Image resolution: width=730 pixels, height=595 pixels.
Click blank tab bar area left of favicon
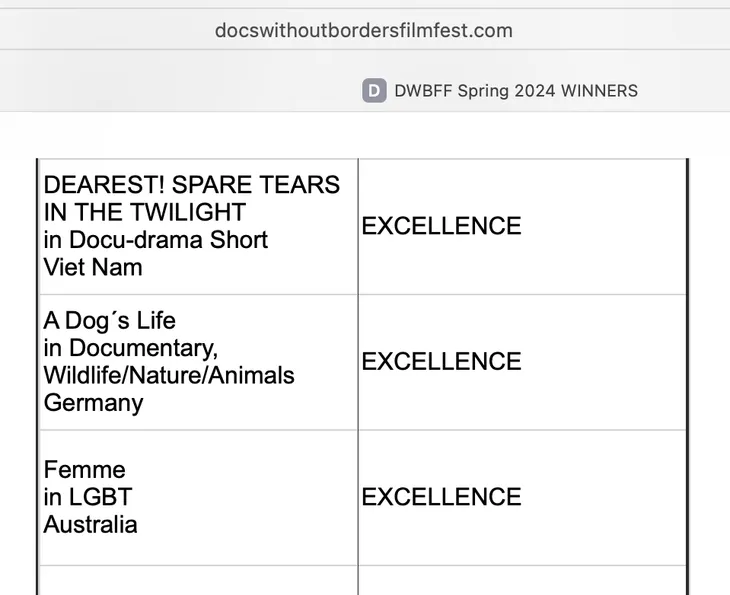click(181, 82)
